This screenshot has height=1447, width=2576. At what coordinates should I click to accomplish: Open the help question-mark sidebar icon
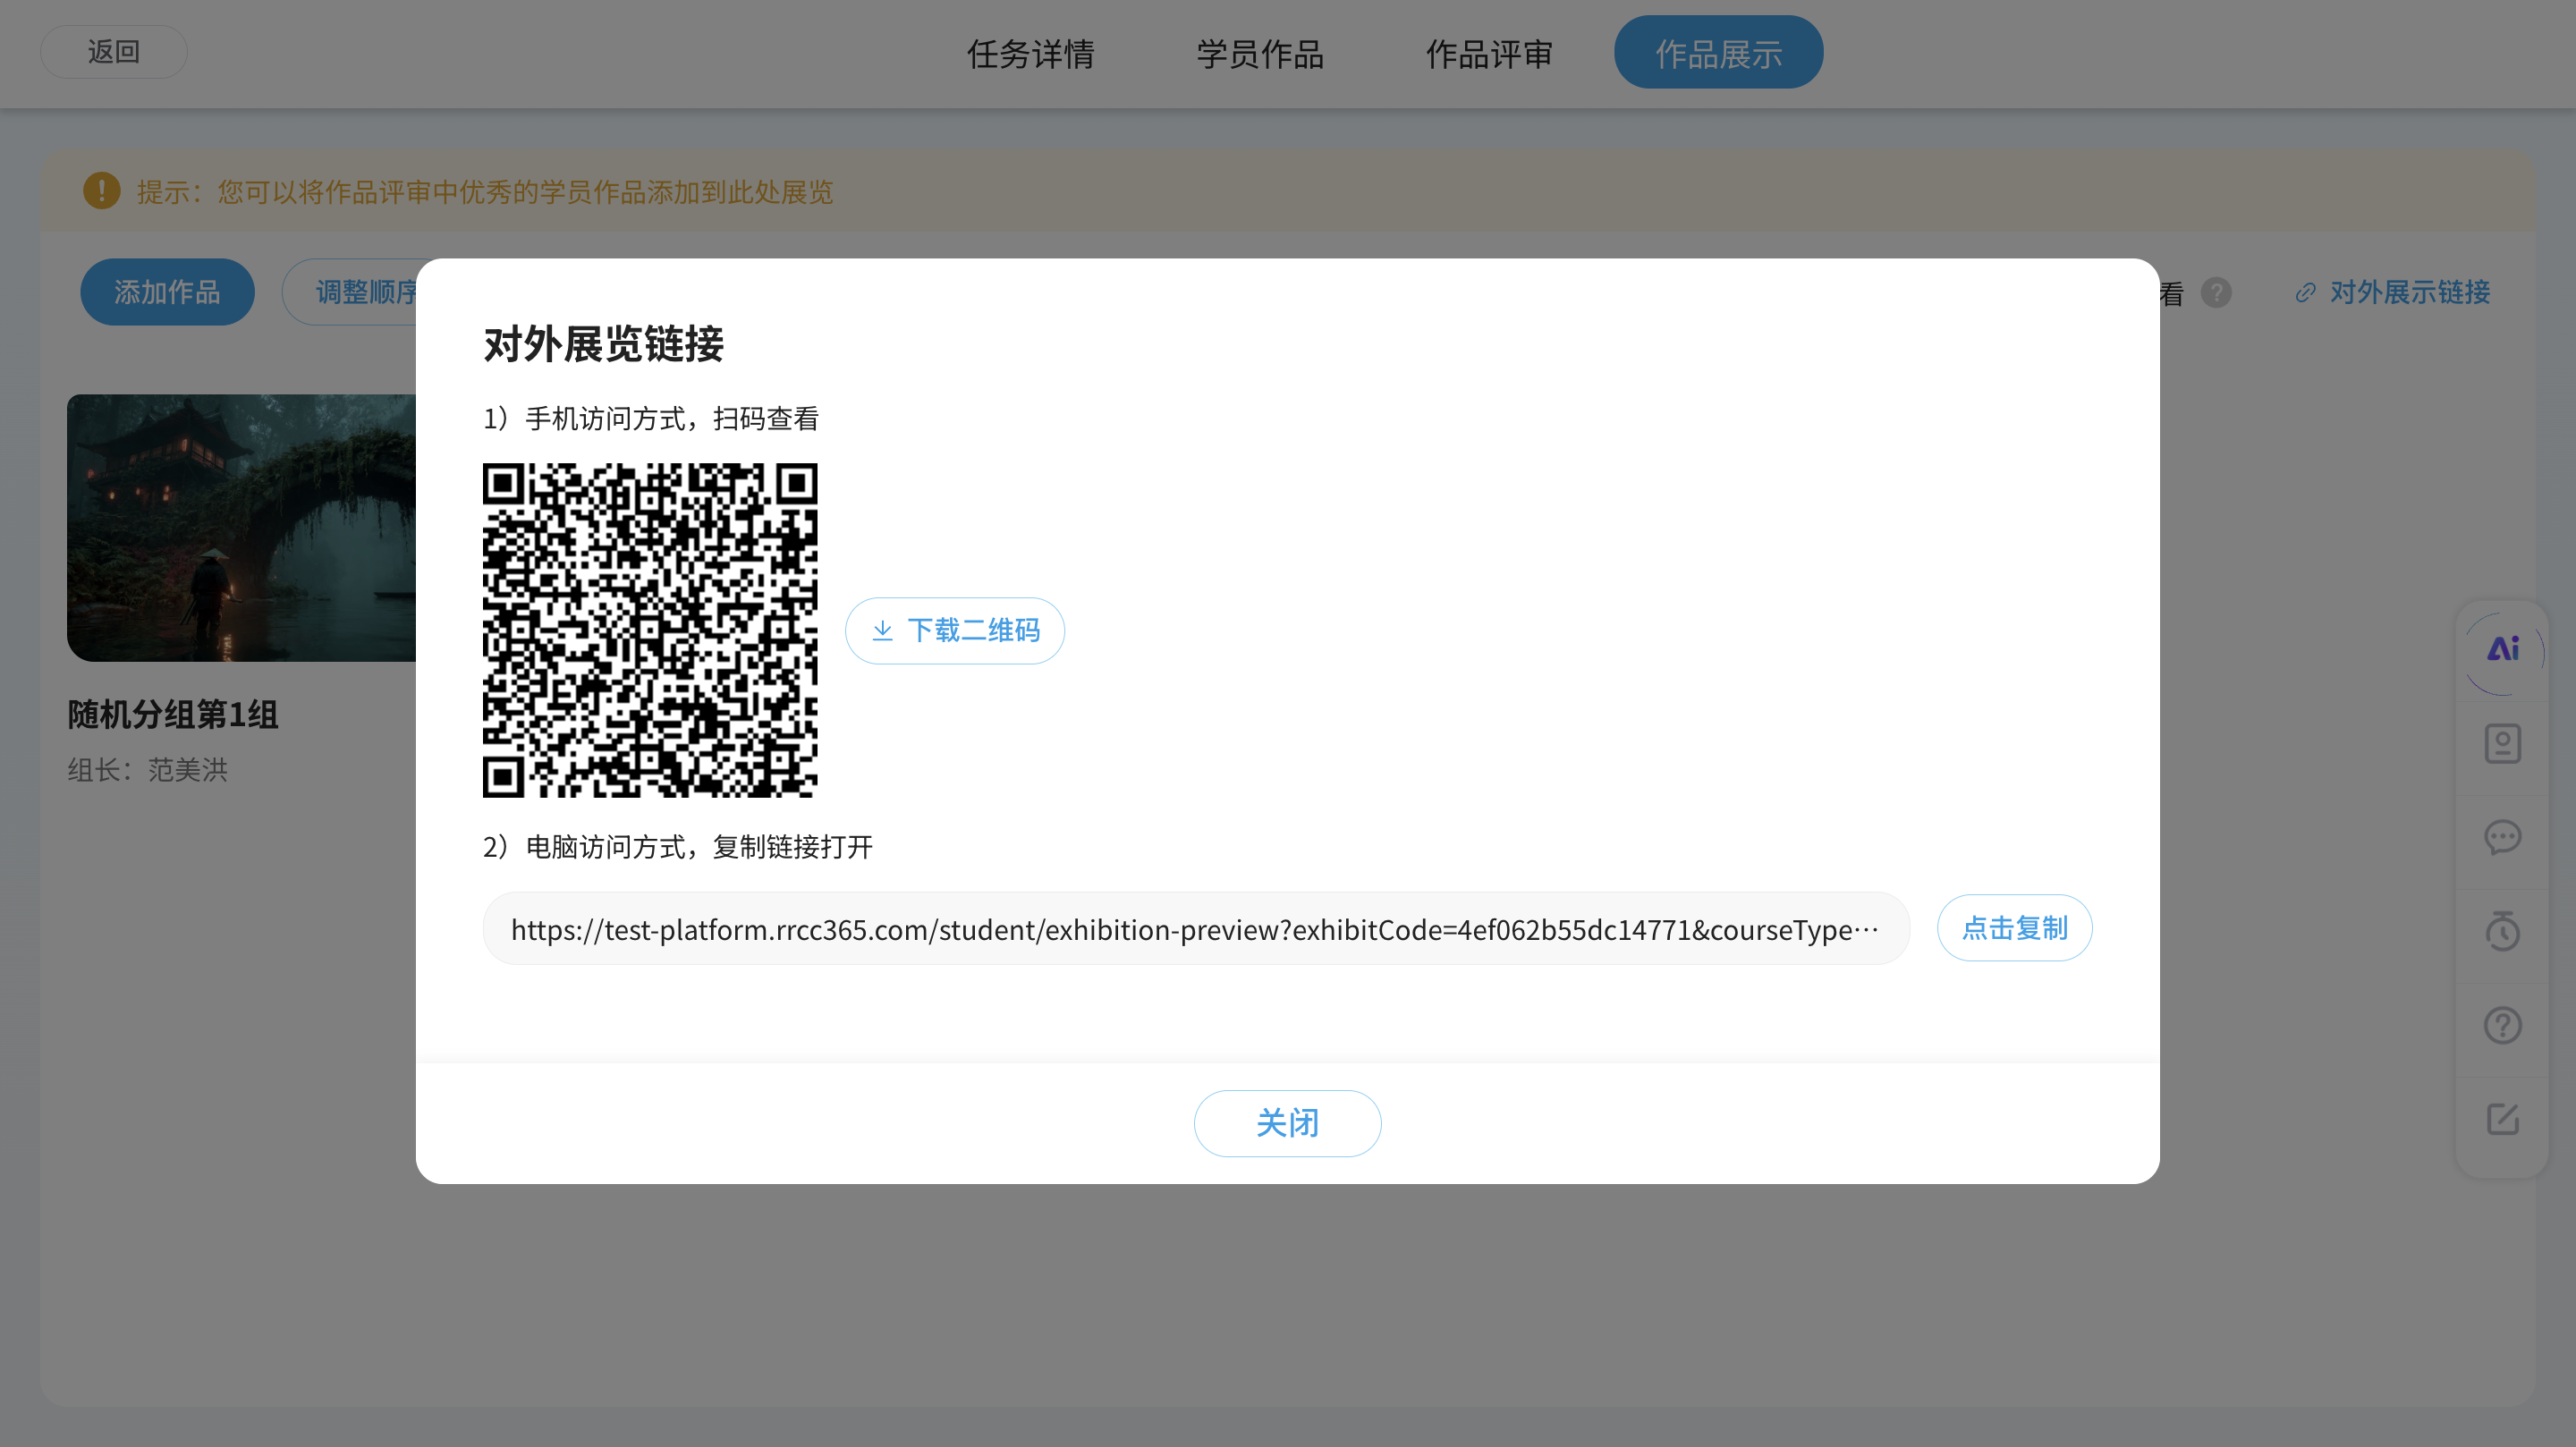[x=2503, y=1025]
